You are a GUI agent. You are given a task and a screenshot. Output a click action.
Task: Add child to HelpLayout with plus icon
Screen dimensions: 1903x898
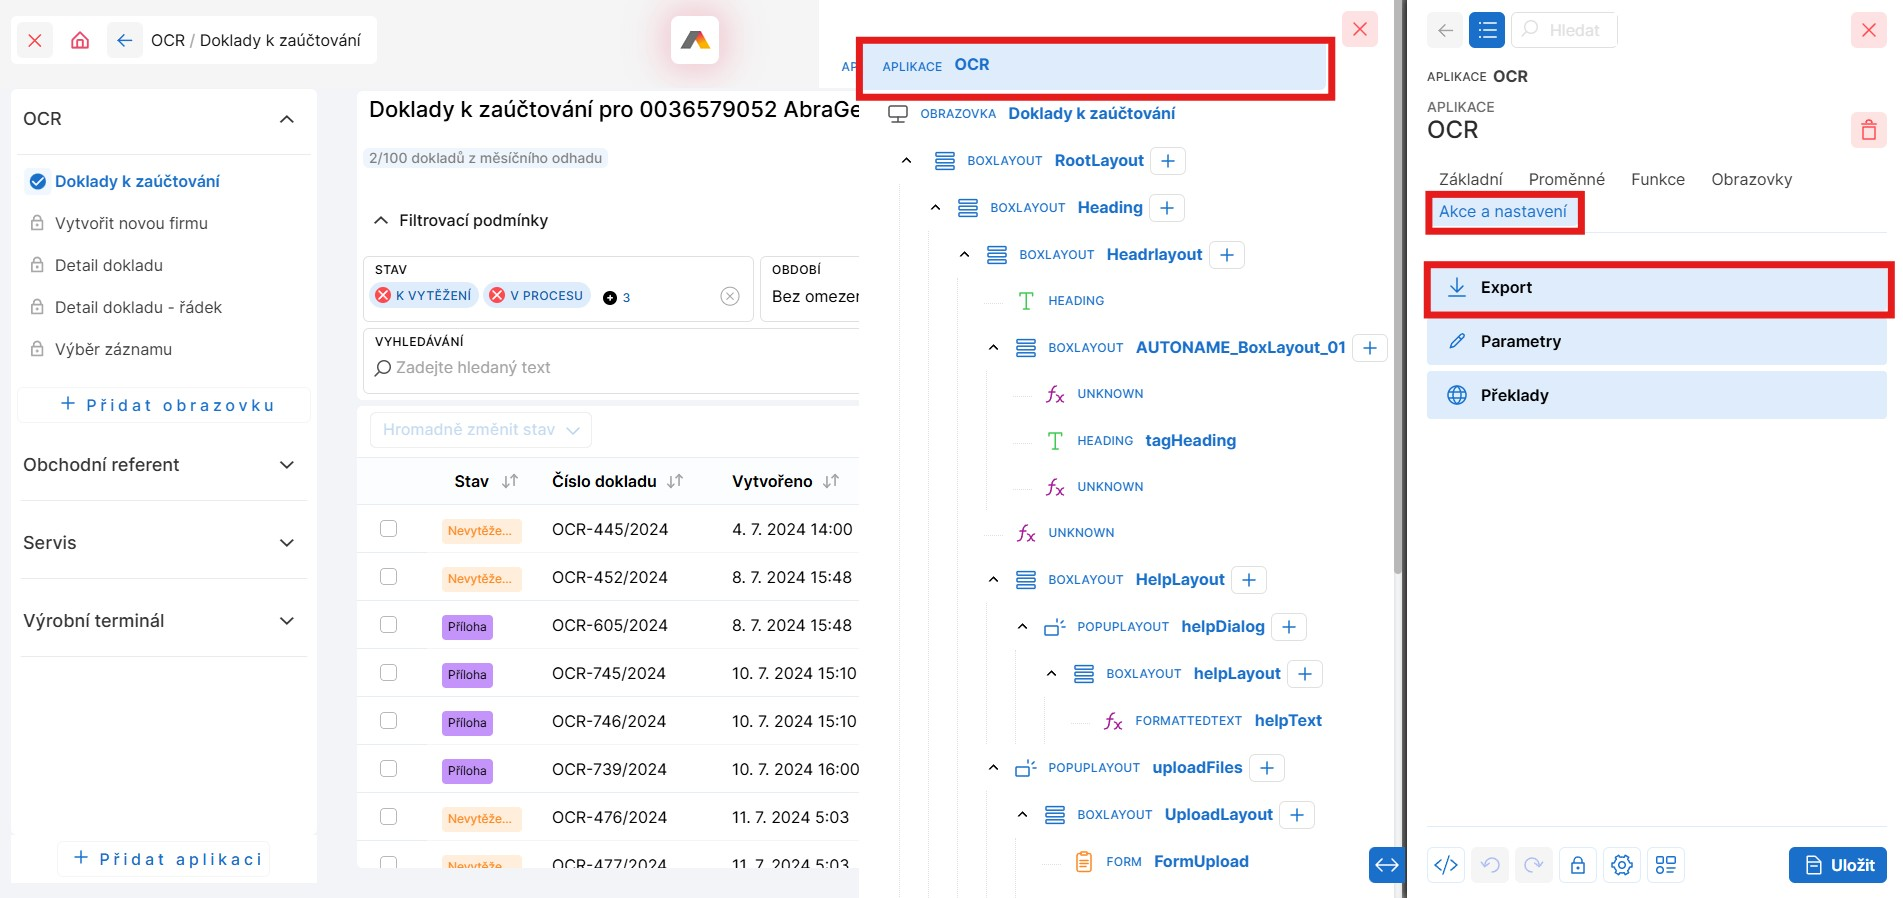tap(1249, 580)
